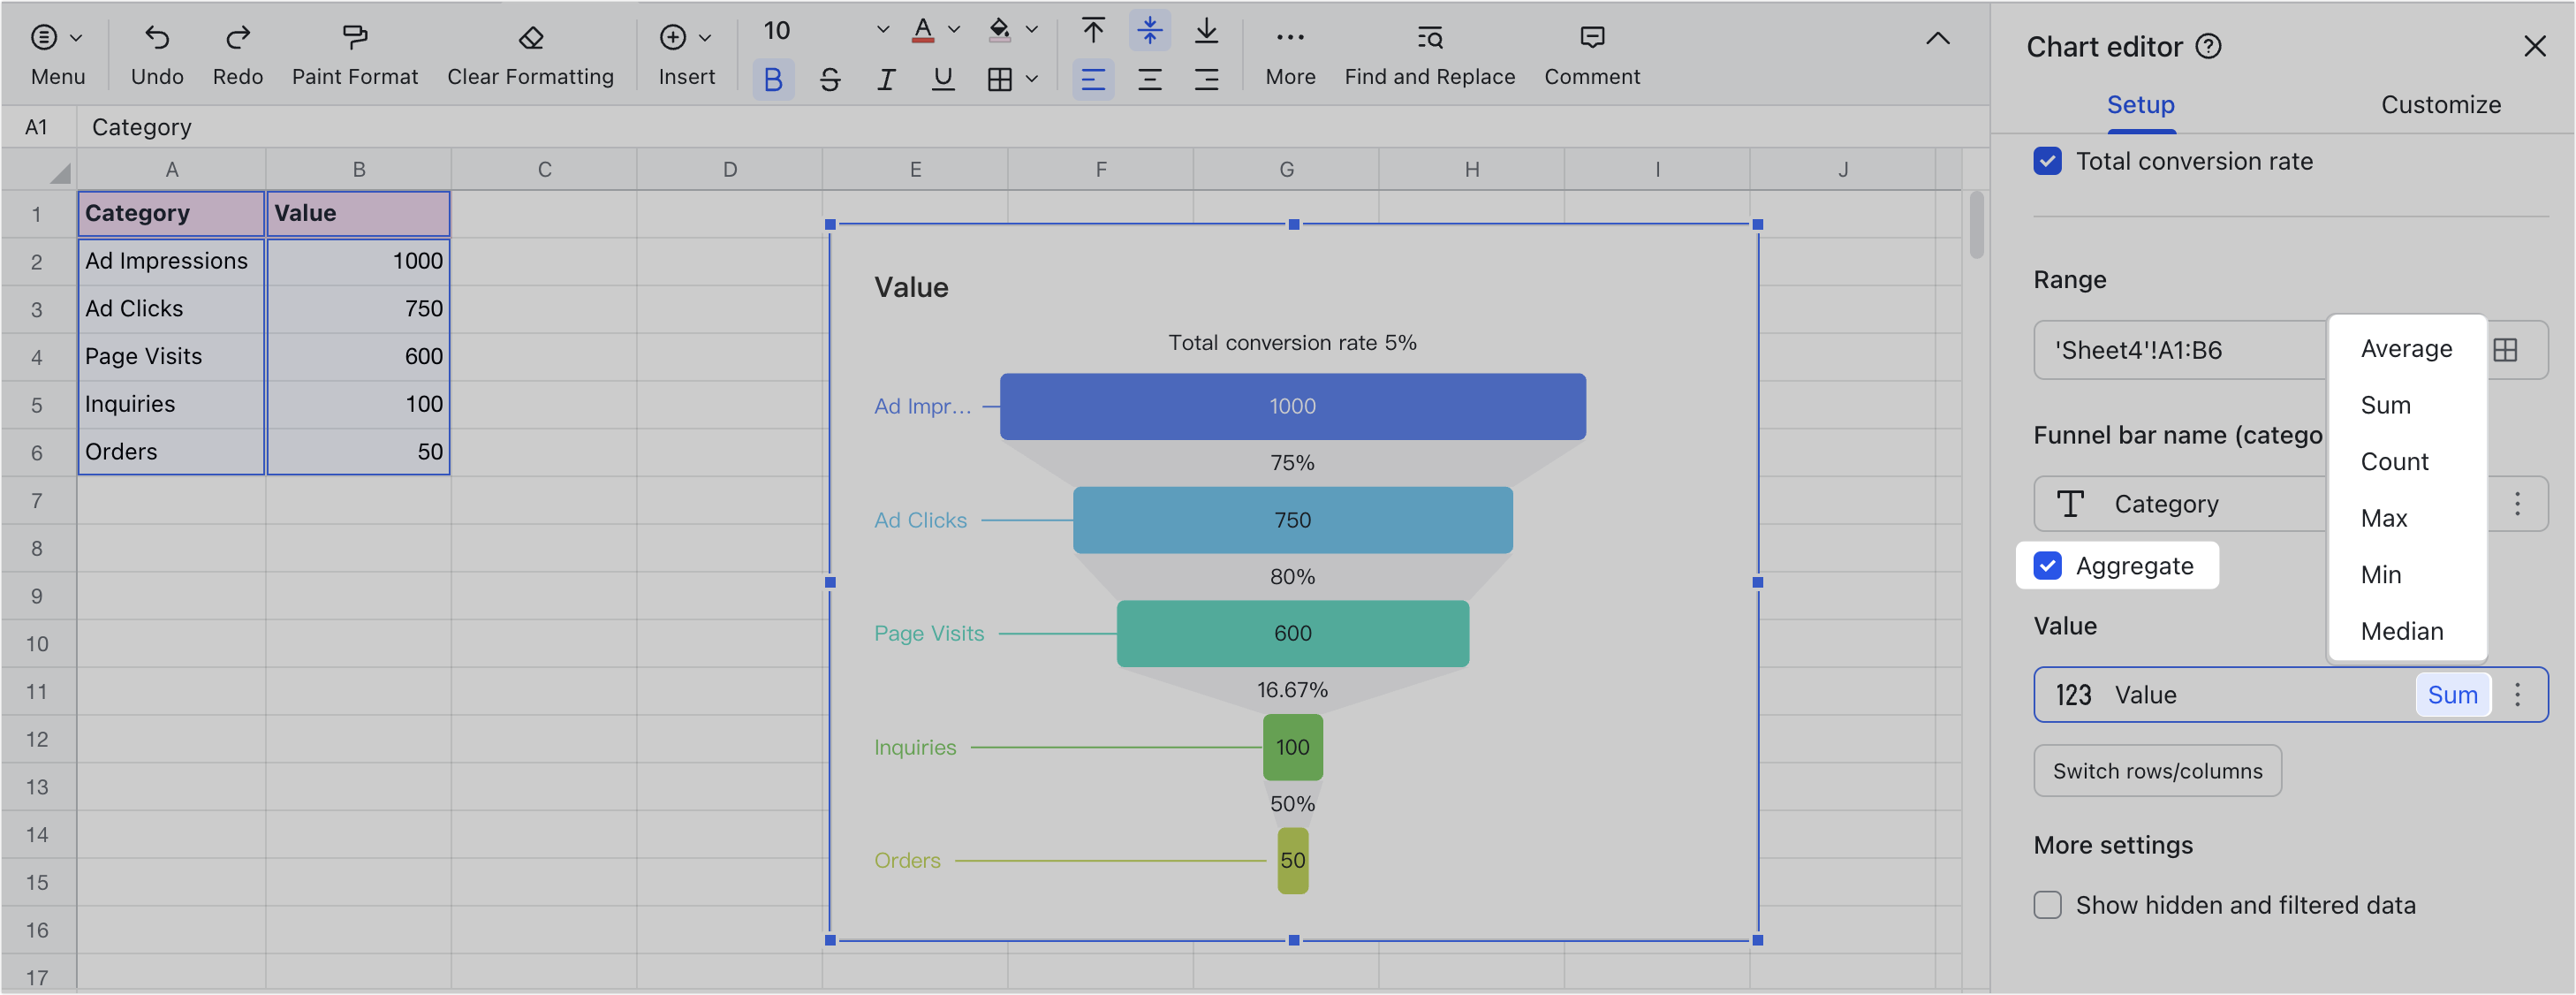This screenshot has height=995, width=2576.
Task: Apply strikethrough formatting
Action: (x=830, y=79)
